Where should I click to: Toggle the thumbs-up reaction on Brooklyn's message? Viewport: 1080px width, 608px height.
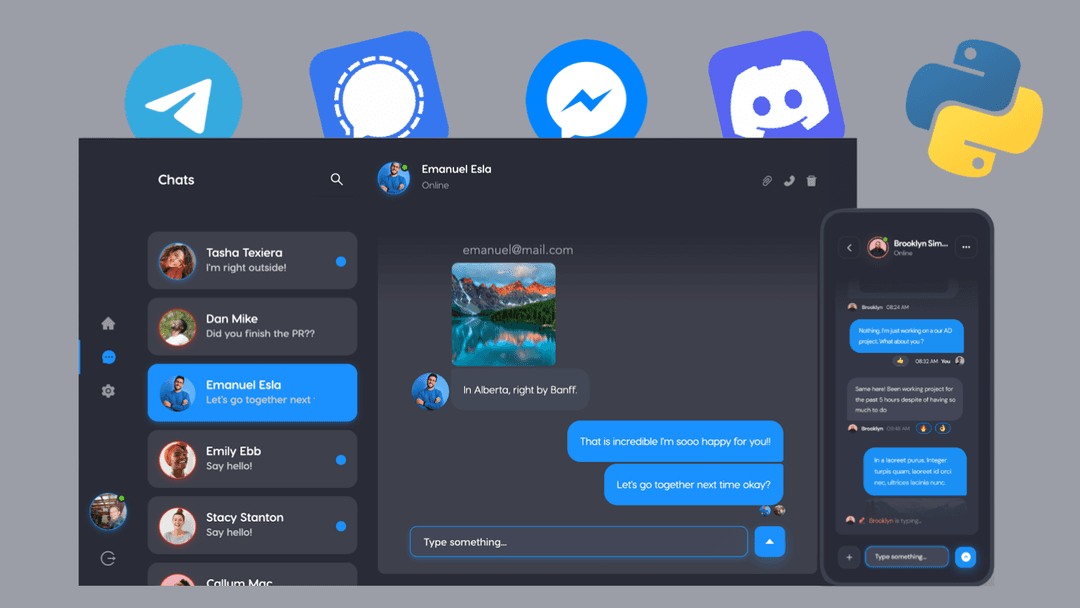pyautogui.click(x=900, y=361)
